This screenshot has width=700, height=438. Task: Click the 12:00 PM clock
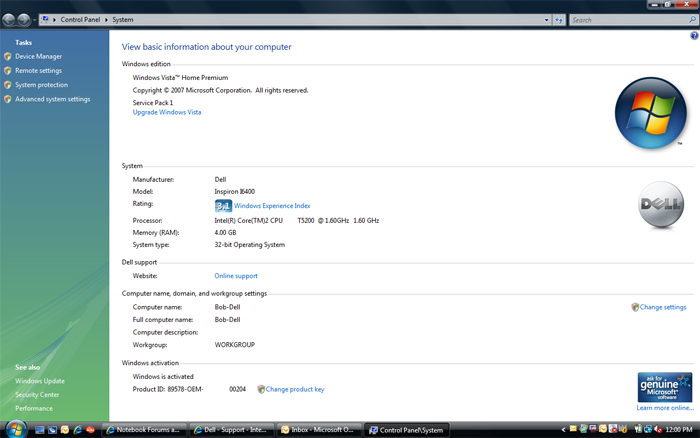679,430
